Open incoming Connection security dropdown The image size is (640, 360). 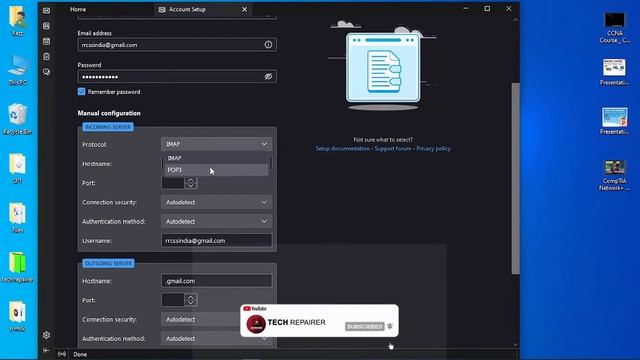[x=216, y=202]
